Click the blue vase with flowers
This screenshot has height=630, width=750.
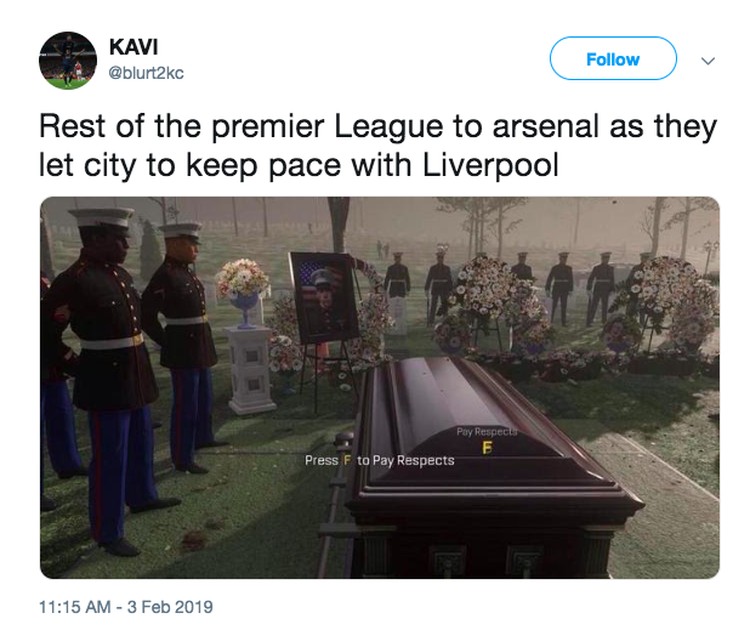coord(243,293)
